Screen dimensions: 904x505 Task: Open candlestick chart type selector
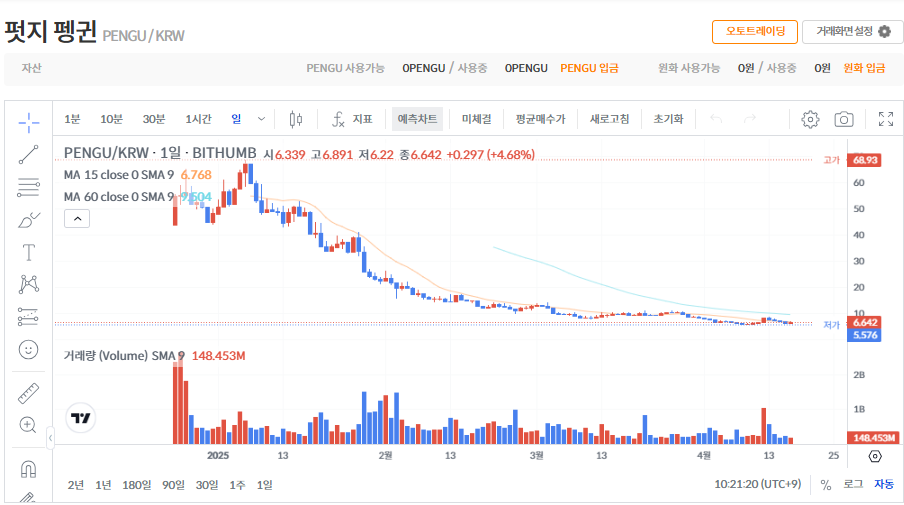pos(296,119)
